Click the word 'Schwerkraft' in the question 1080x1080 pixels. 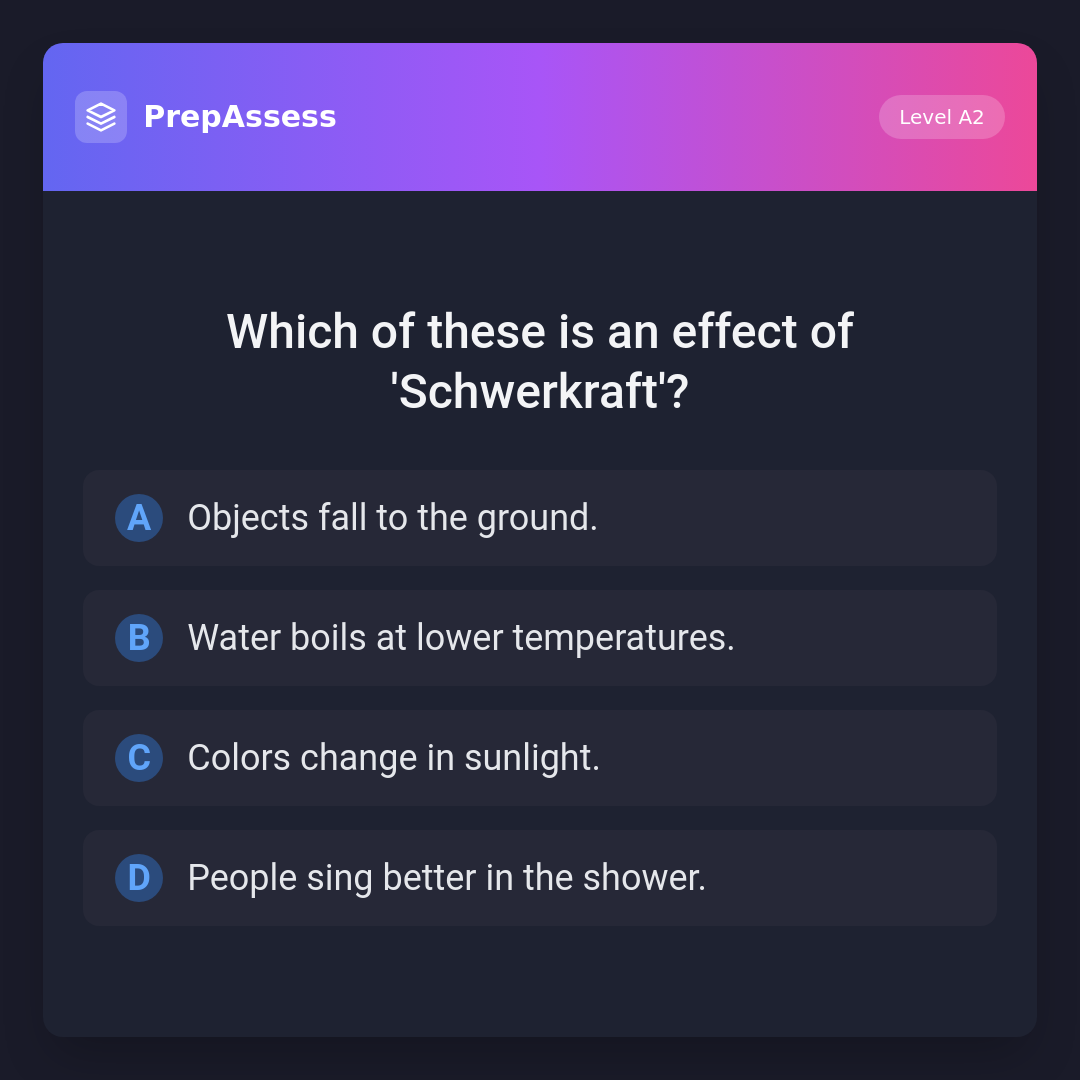529,392
